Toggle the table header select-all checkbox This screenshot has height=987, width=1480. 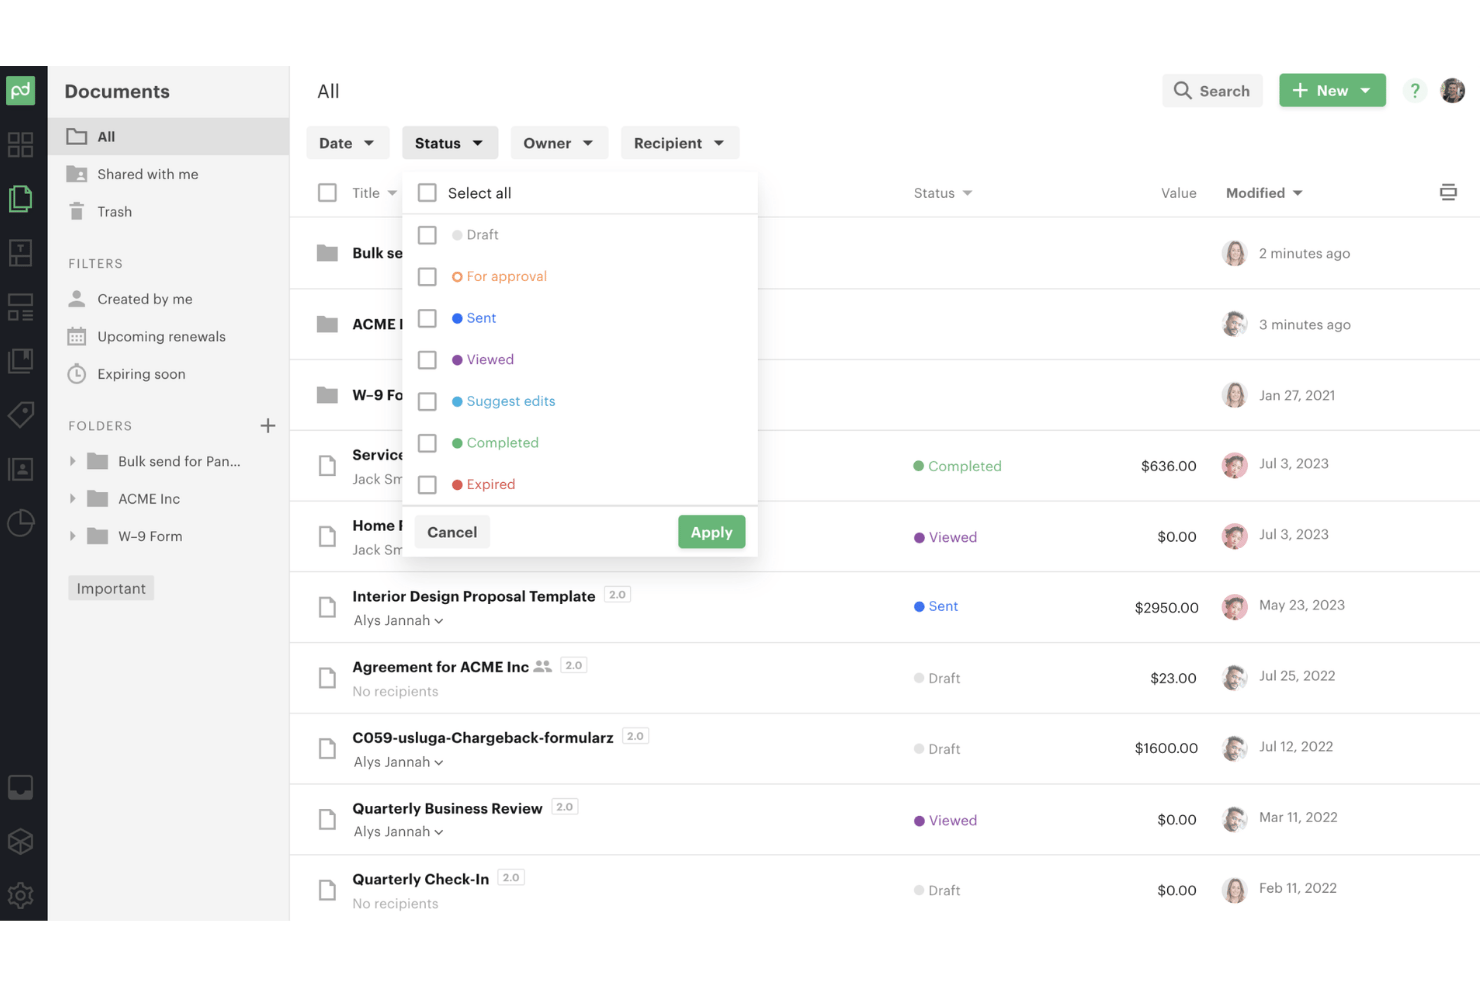click(327, 193)
